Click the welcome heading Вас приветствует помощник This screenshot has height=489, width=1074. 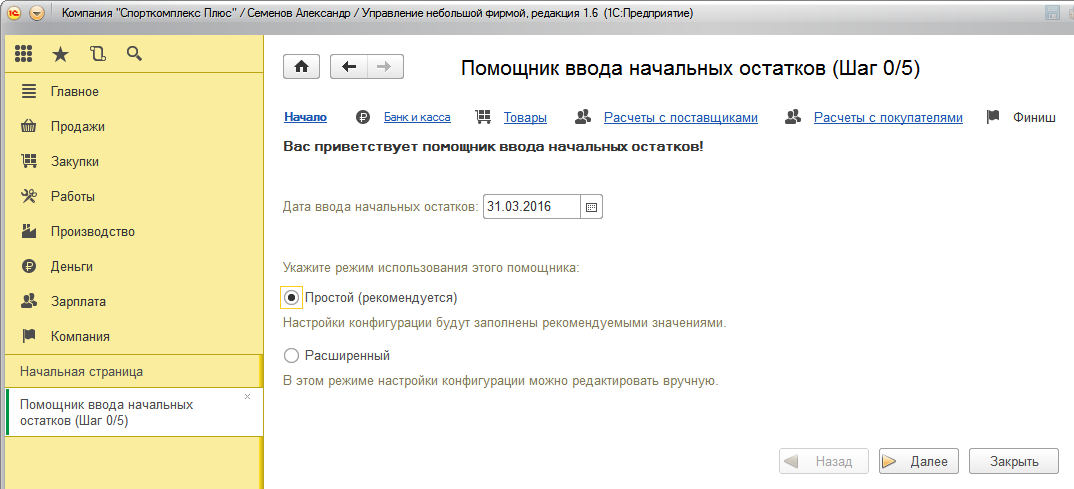[x=493, y=147]
